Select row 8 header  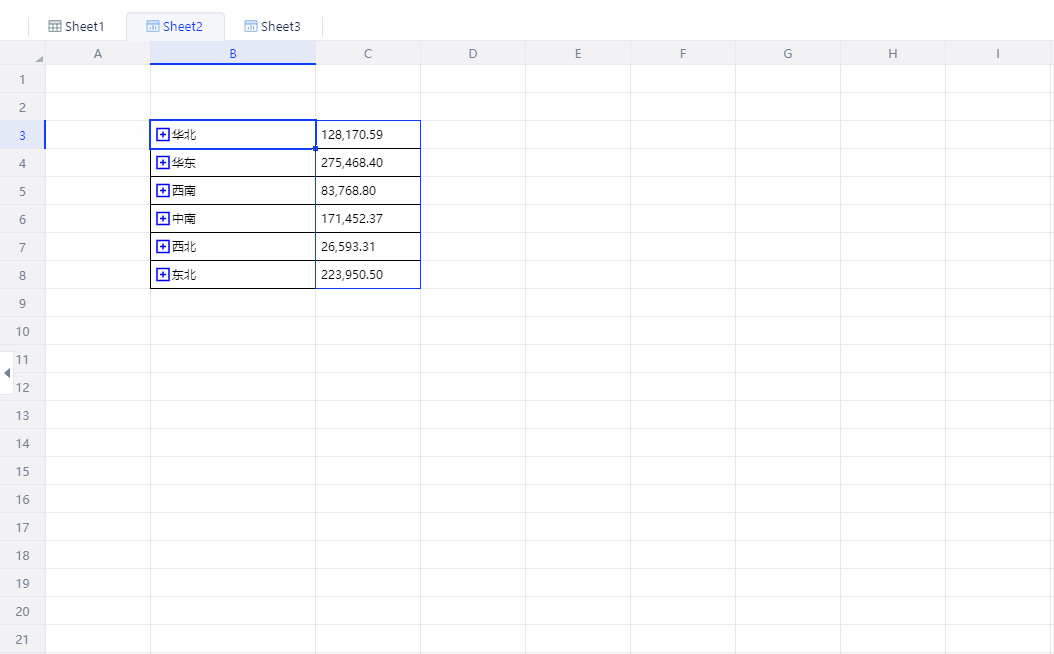(22, 275)
